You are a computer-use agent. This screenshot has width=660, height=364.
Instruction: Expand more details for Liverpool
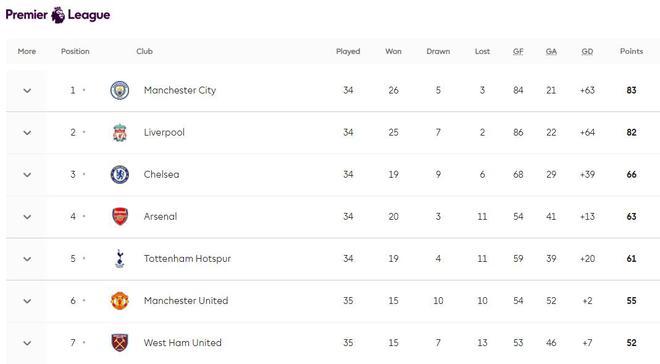(27, 133)
